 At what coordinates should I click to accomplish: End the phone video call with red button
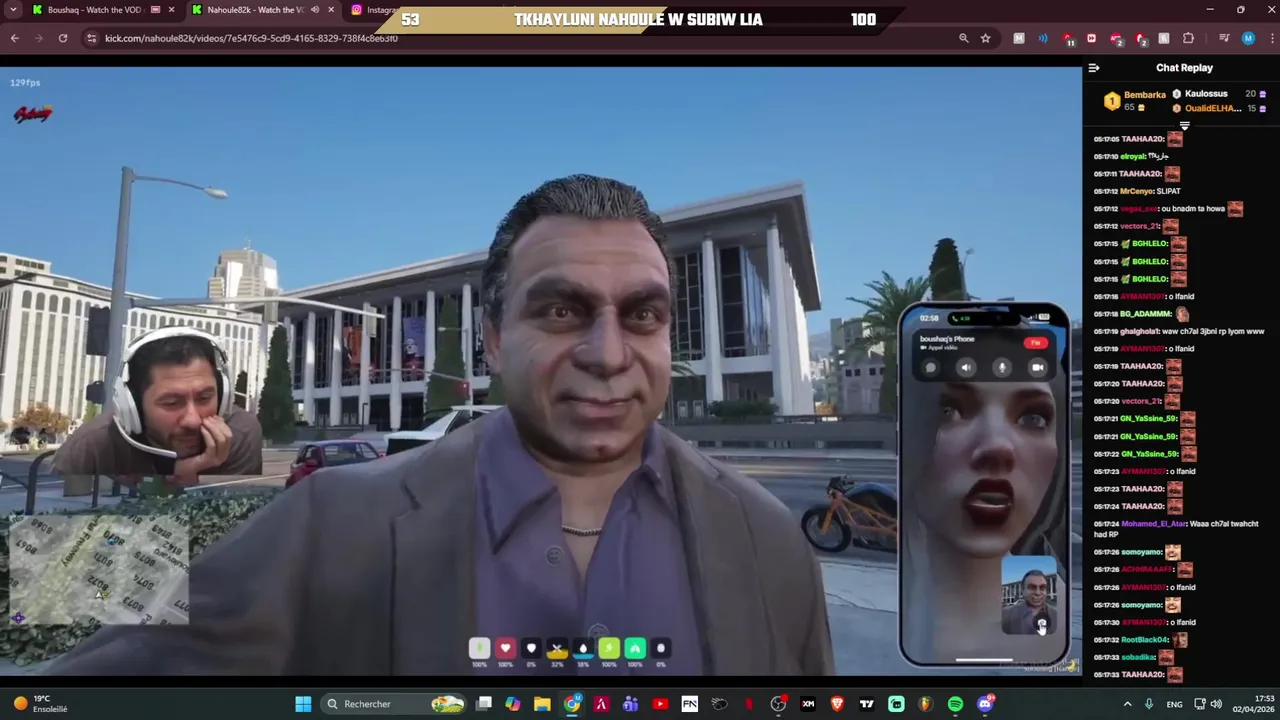1035,343
